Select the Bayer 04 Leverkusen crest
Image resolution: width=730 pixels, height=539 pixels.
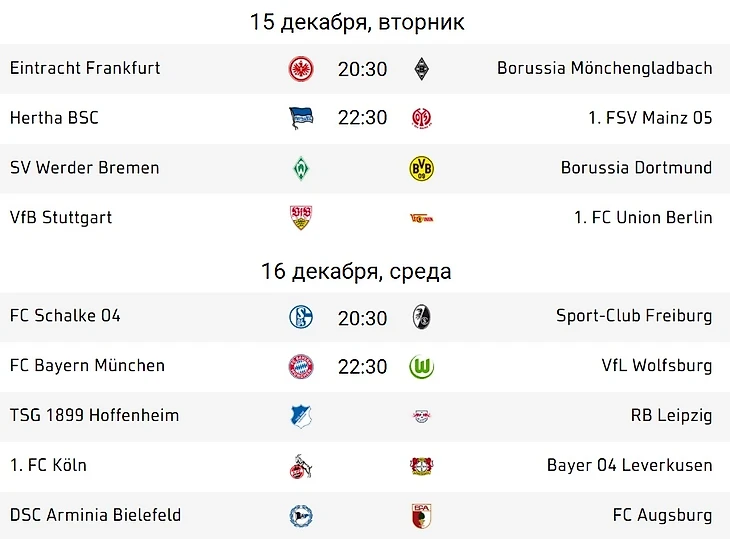[421, 466]
